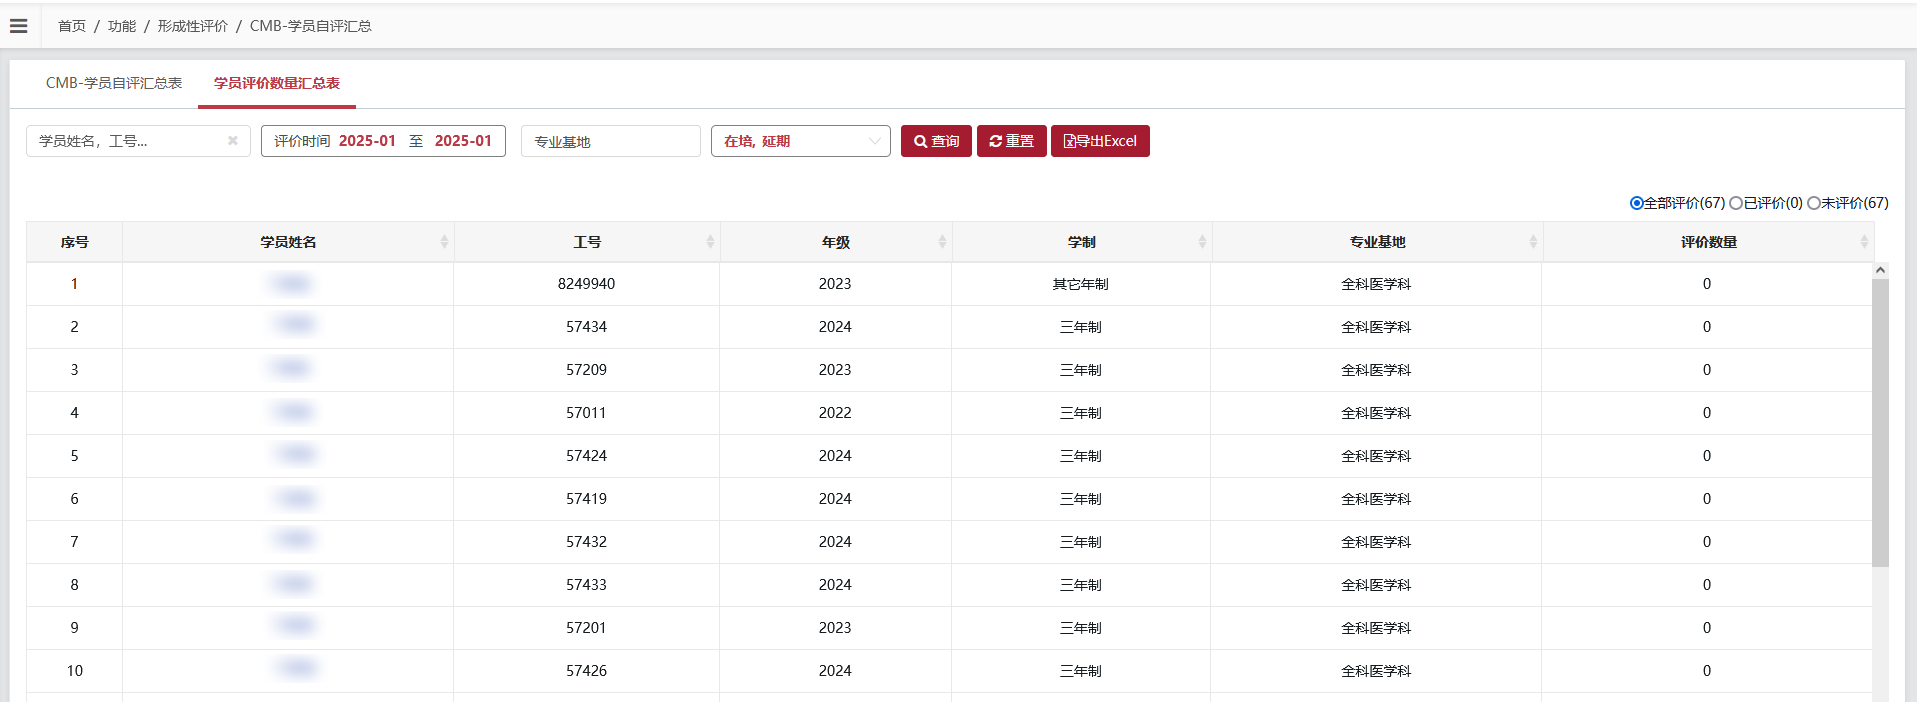Screen dimensions: 1917x702
Task: Expand the 在培, 延期 status dropdown
Action: tap(800, 141)
